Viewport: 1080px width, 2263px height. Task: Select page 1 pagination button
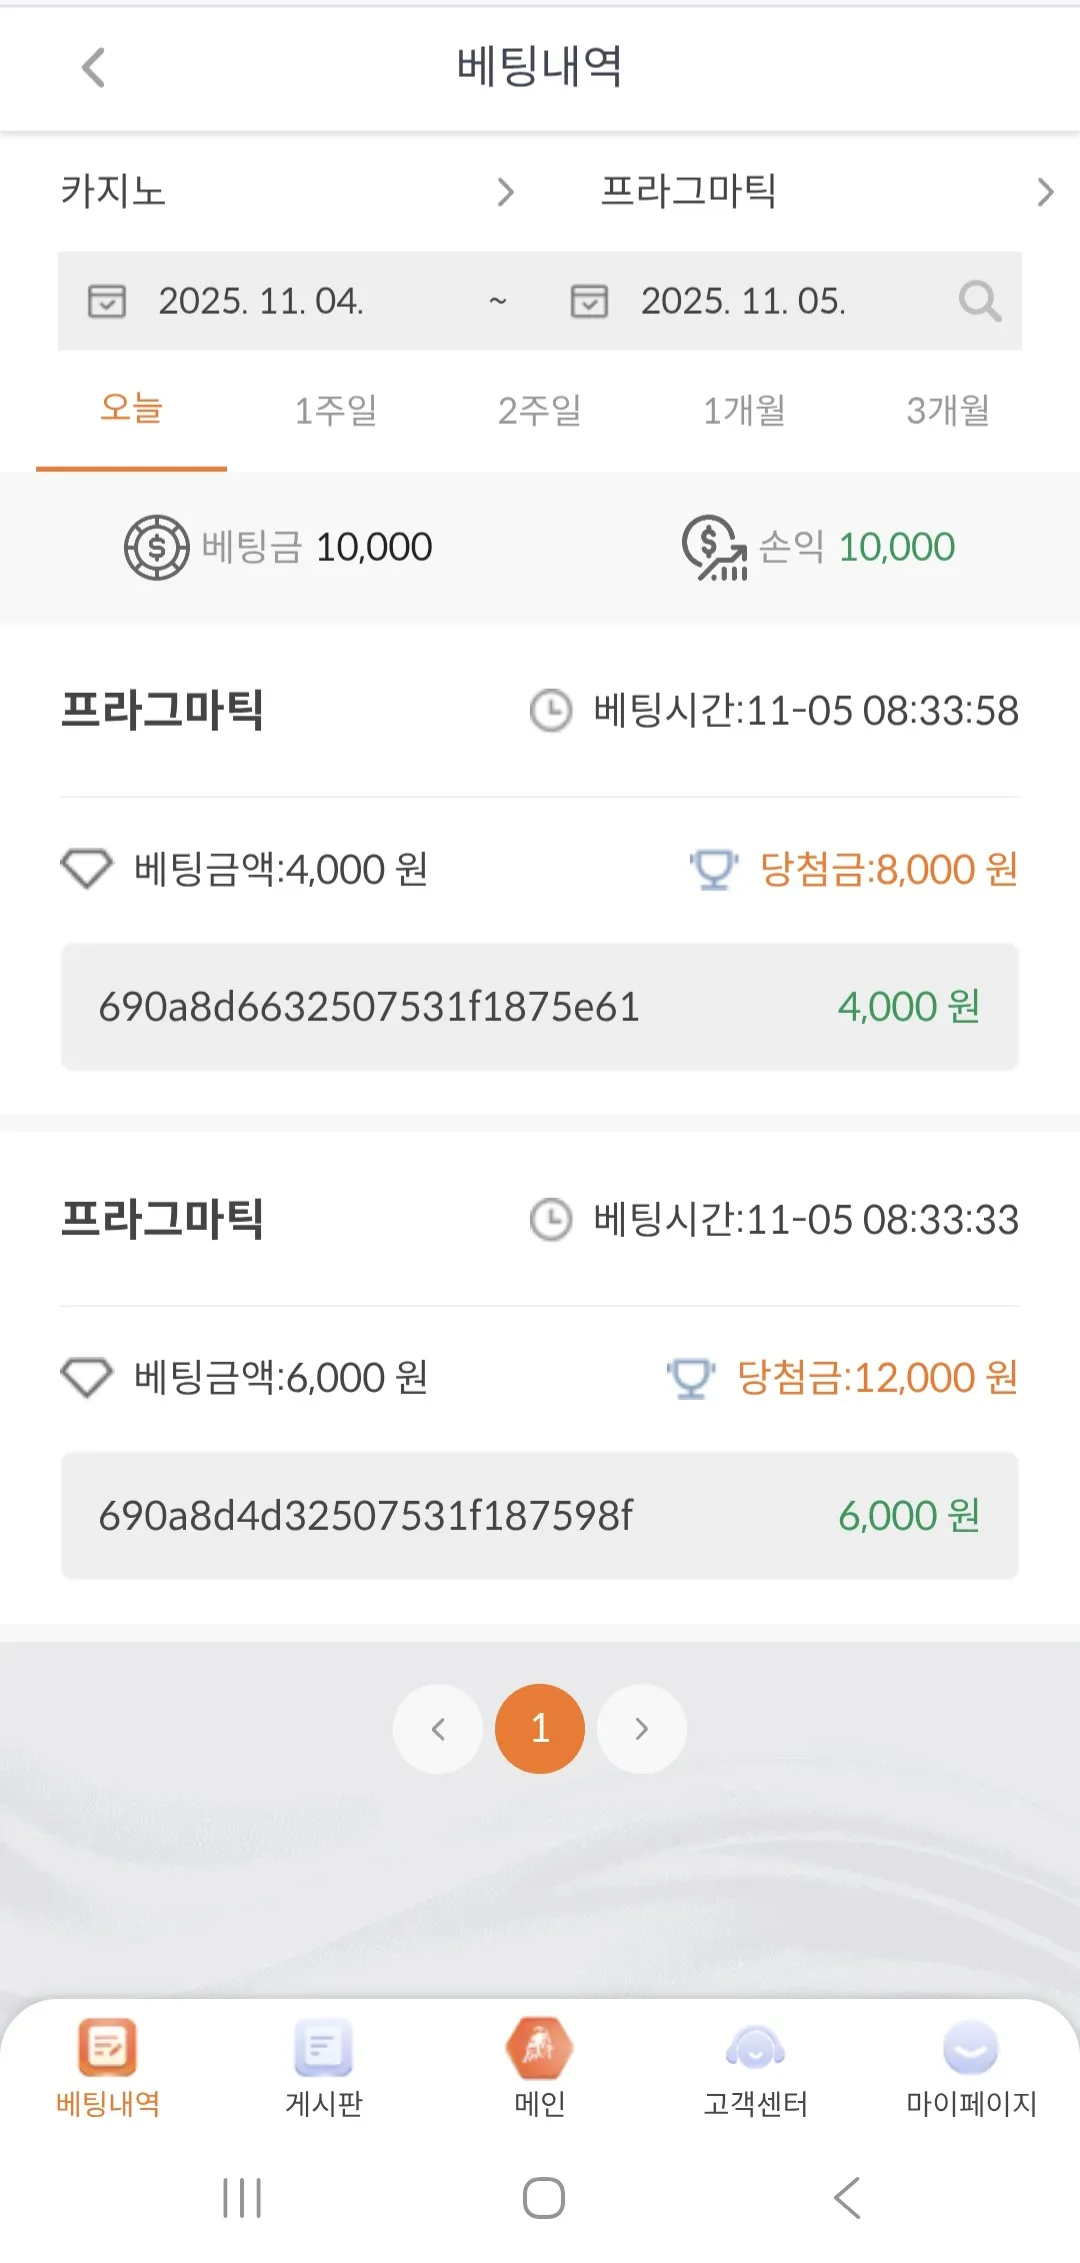pyautogui.click(x=540, y=1729)
